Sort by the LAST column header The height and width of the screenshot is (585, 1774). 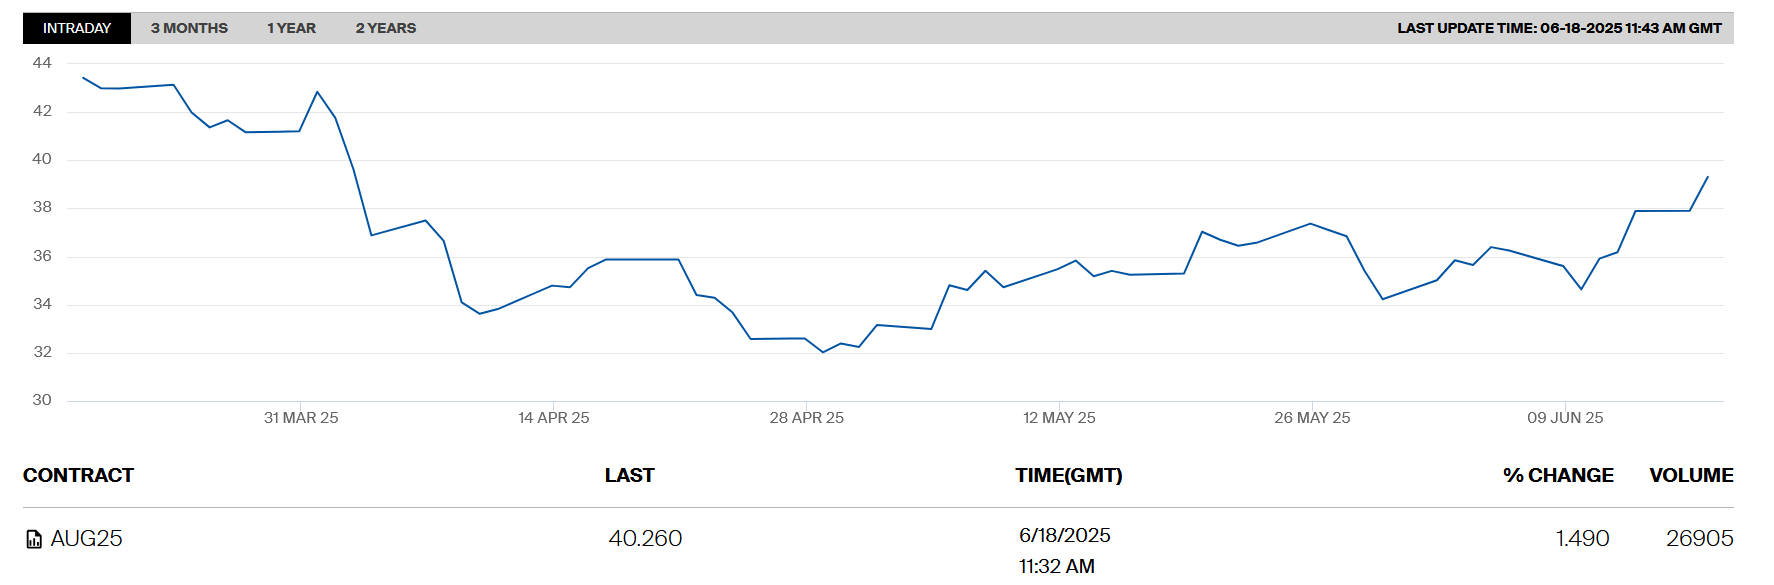coord(629,475)
